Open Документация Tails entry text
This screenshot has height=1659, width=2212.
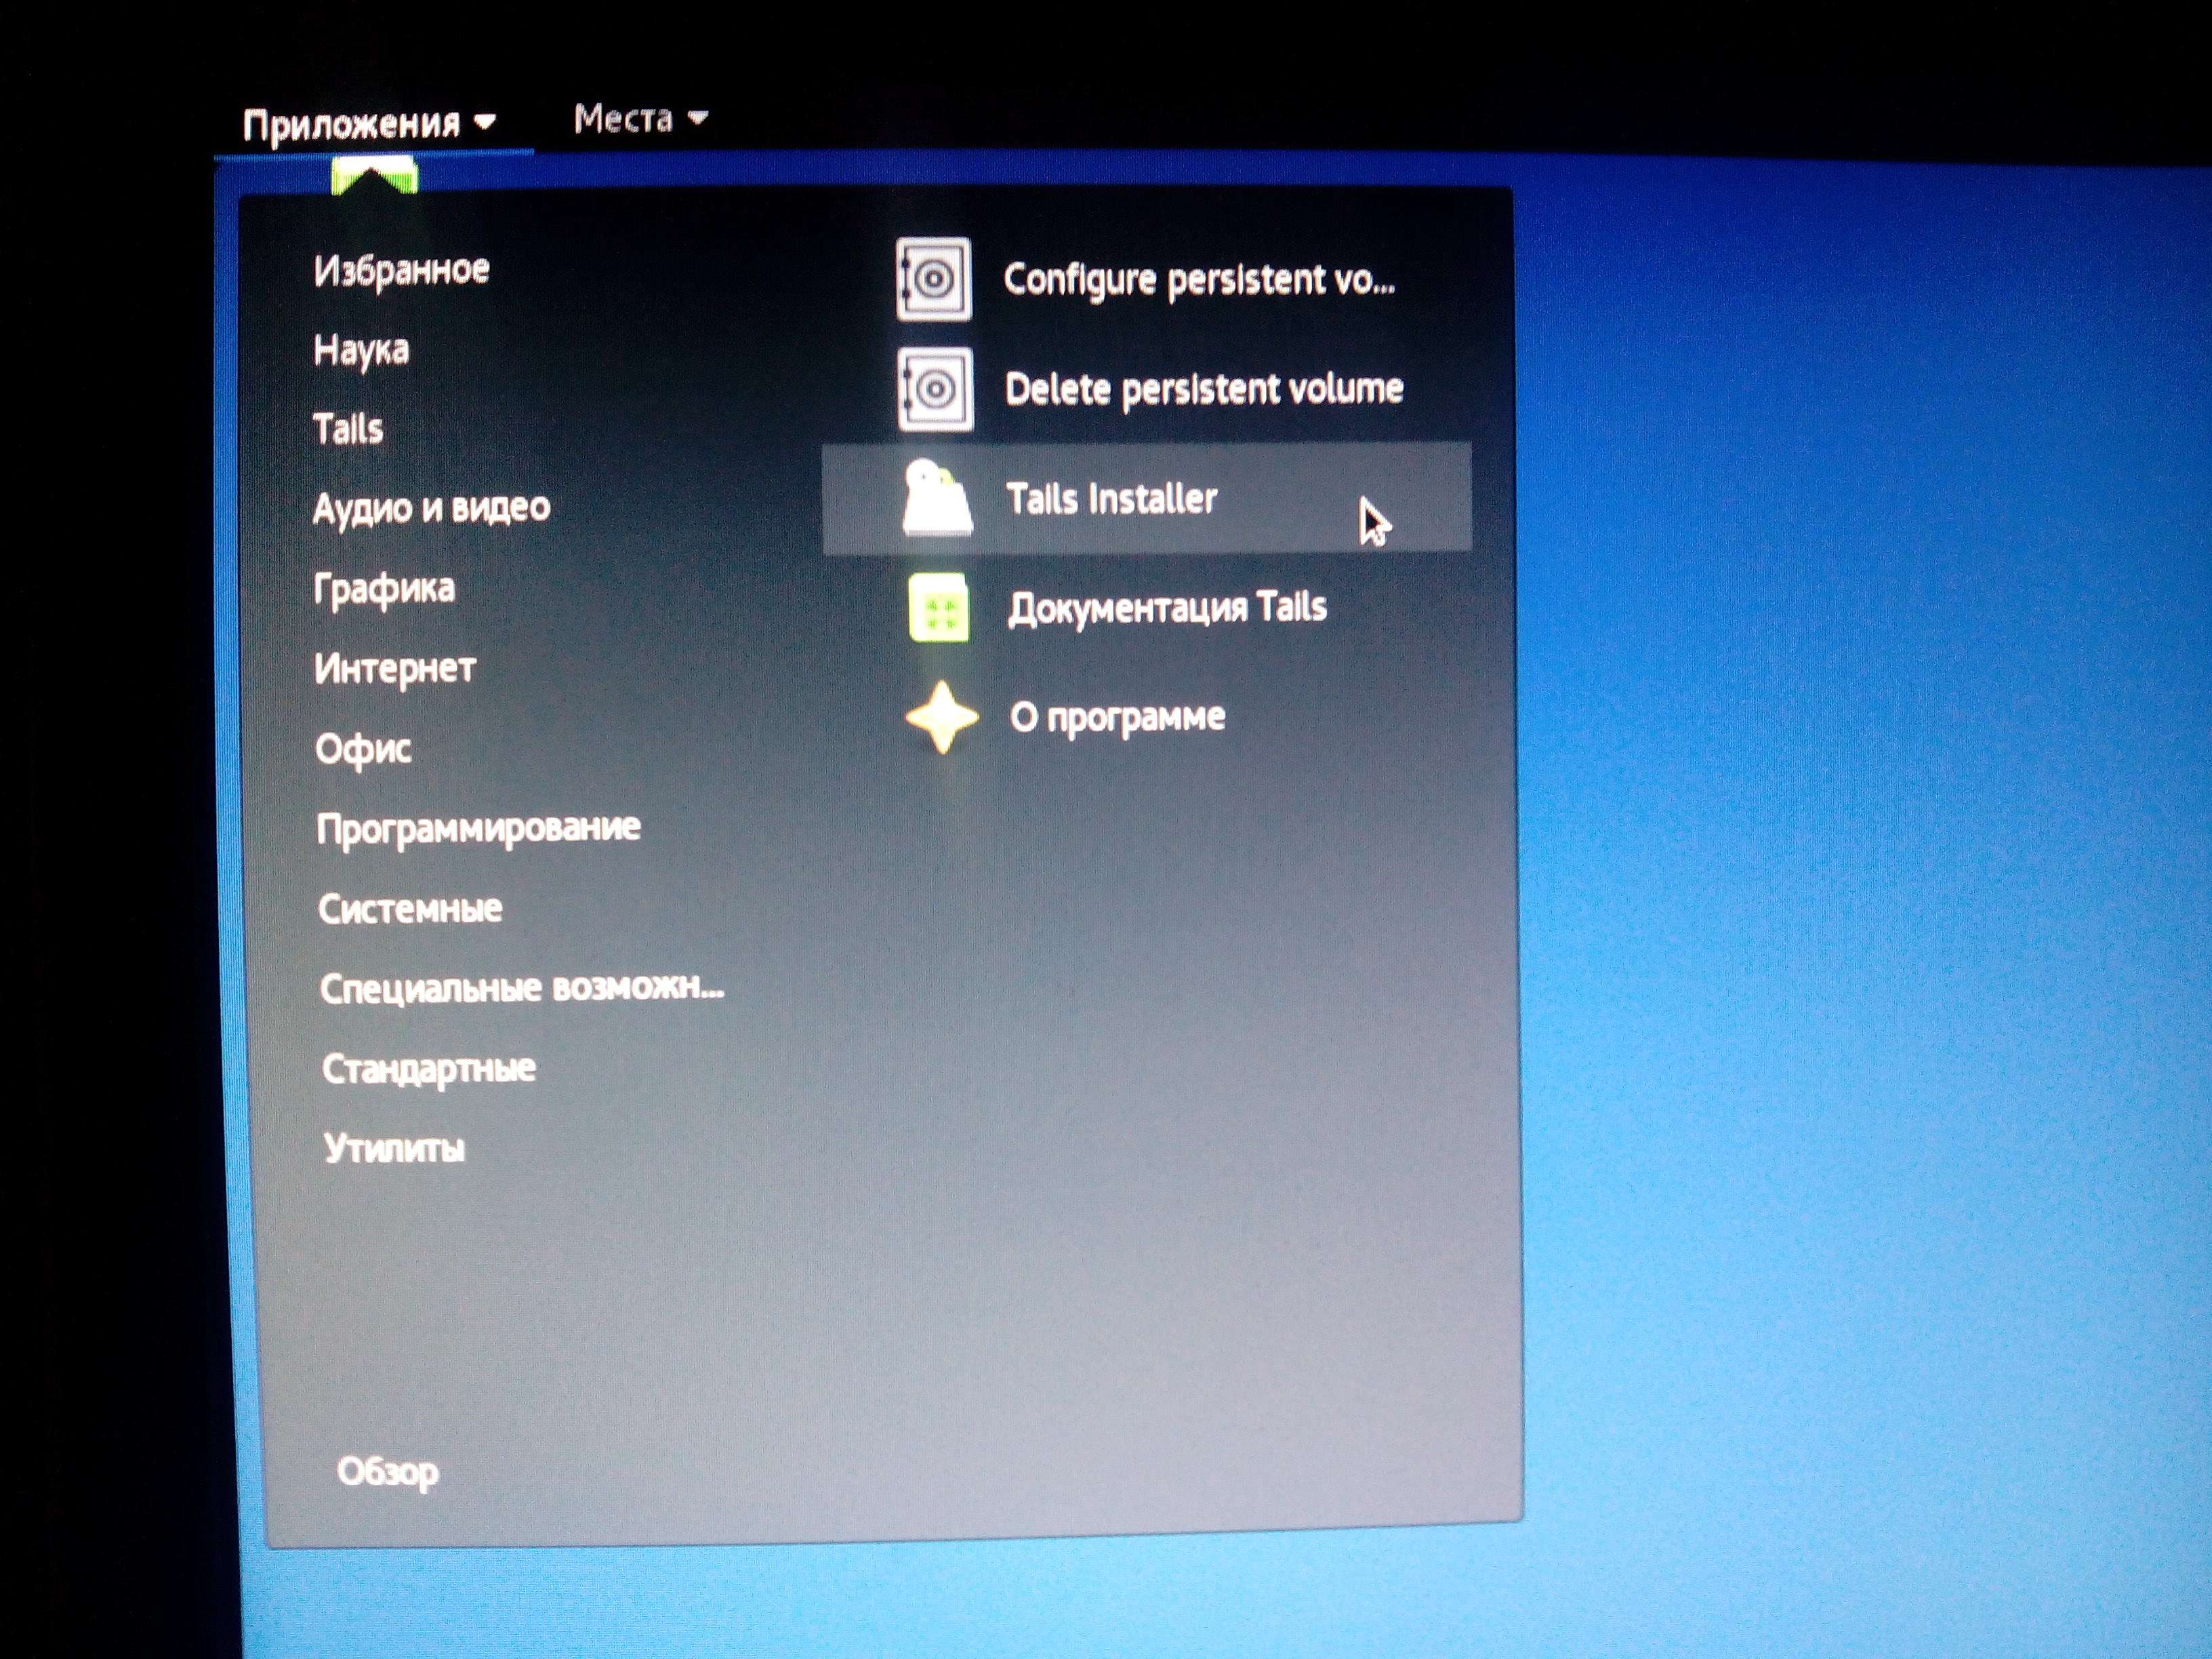coord(1167,608)
